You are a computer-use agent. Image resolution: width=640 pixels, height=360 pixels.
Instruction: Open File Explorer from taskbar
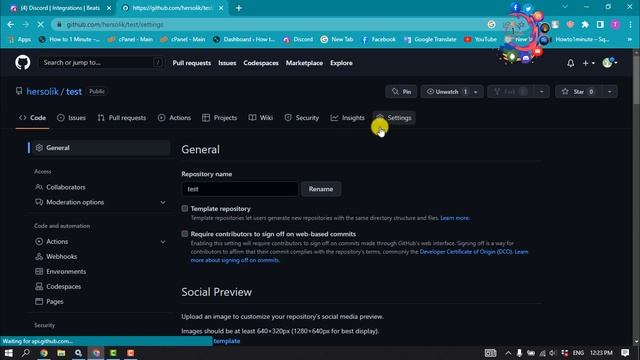(61, 353)
